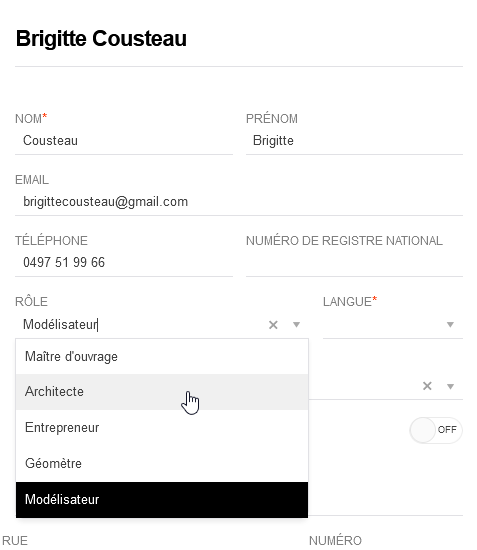Select Maître d'ouvrage from the role list

(162, 357)
